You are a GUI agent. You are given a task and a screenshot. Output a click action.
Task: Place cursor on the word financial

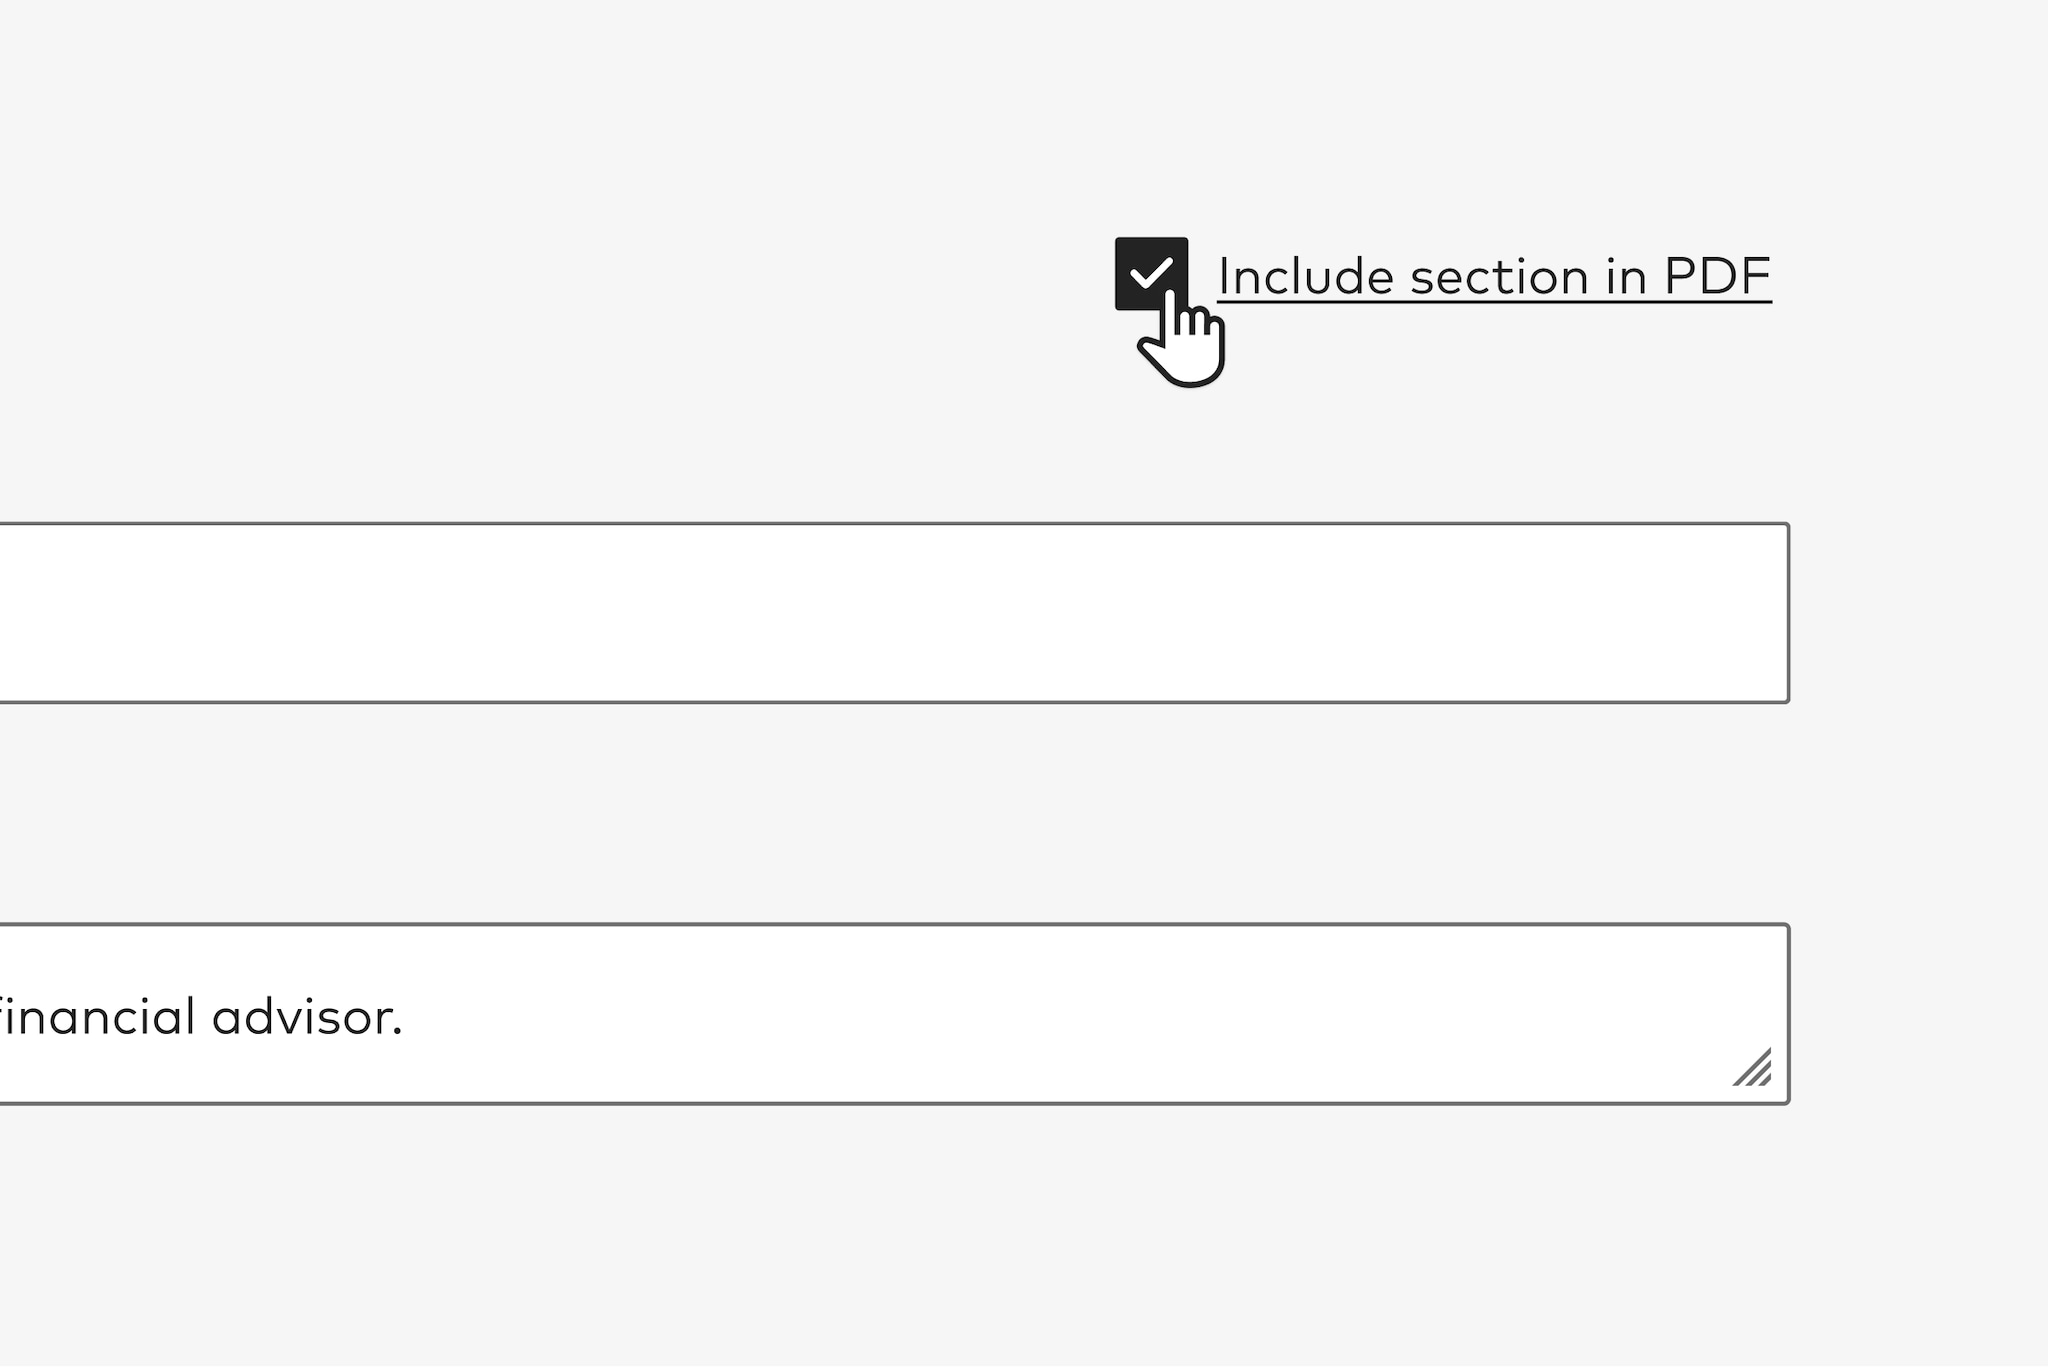[x=98, y=1017]
